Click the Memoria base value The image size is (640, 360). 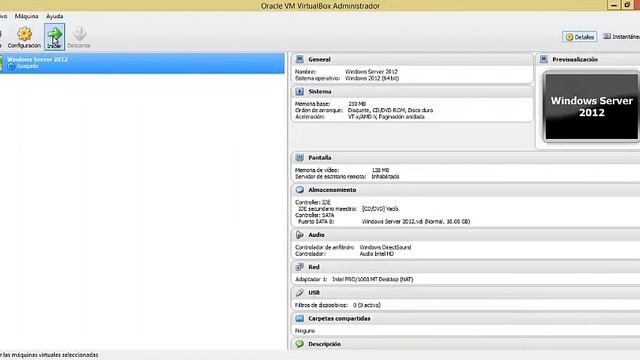(357, 104)
